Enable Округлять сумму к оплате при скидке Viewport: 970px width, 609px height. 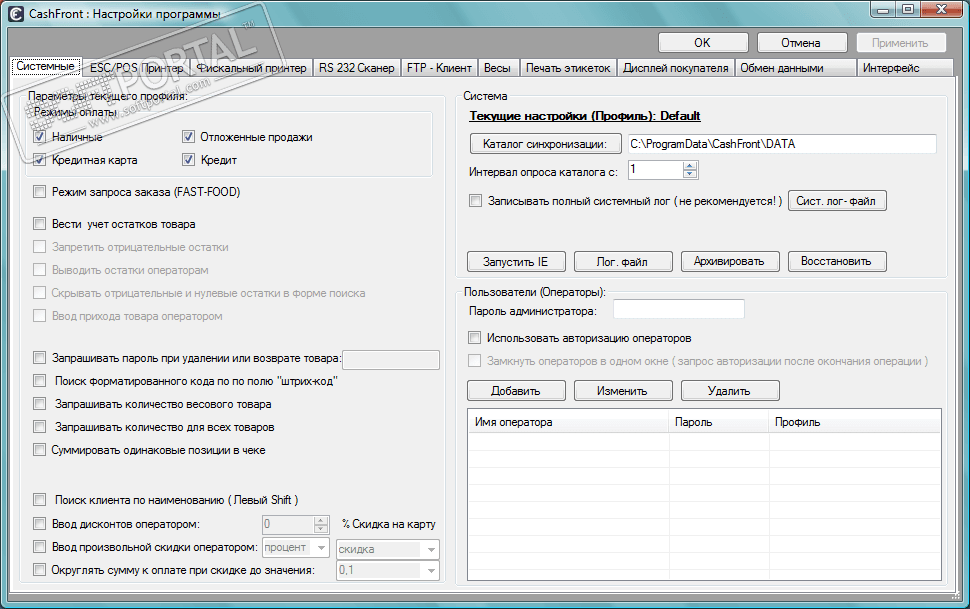pos(40,569)
